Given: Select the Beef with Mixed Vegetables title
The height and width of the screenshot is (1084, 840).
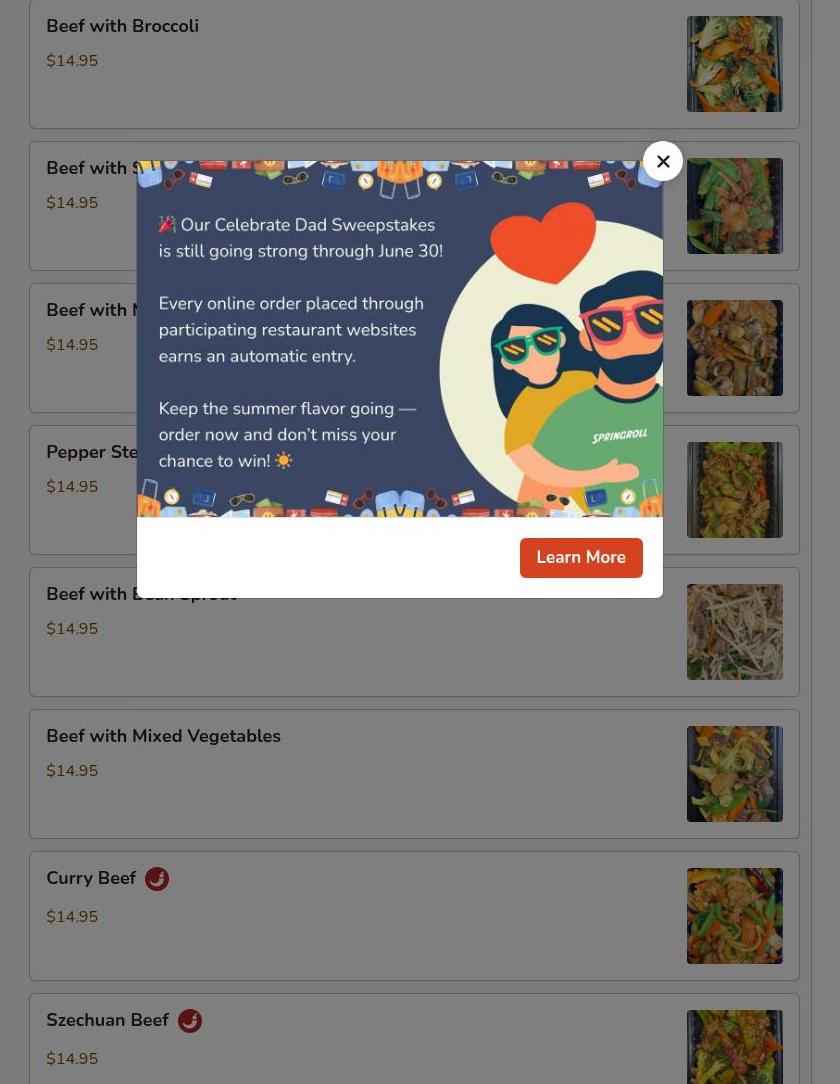Looking at the screenshot, I should [x=163, y=736].
